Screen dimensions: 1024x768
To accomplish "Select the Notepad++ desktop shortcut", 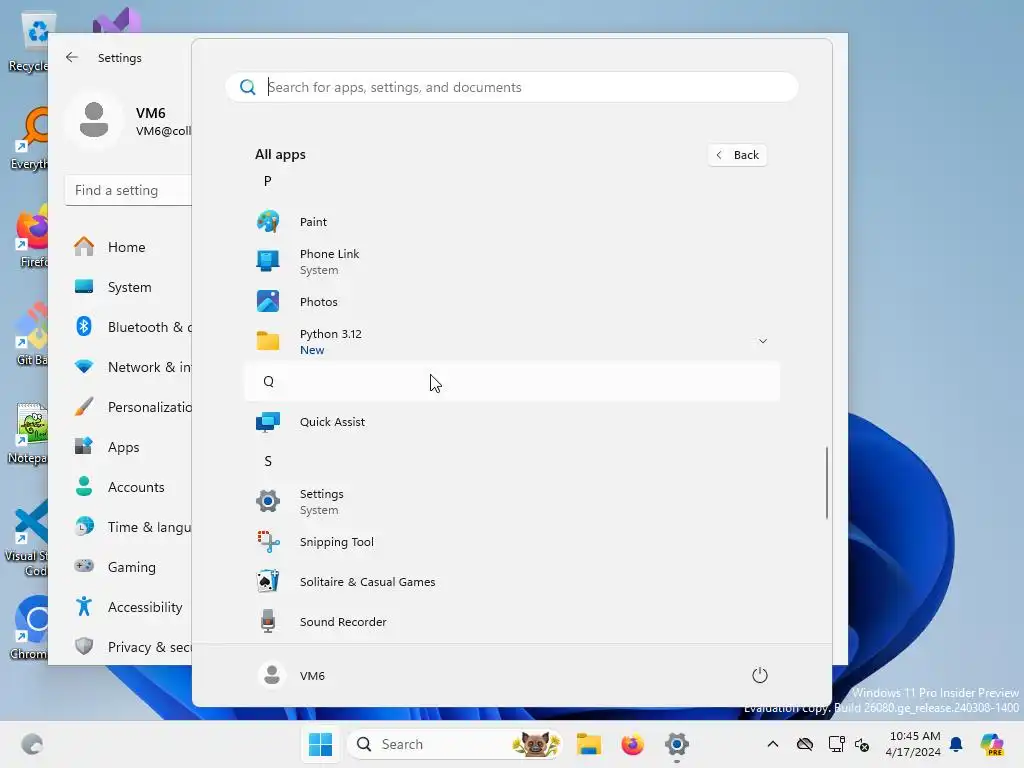I will (29, 433).
